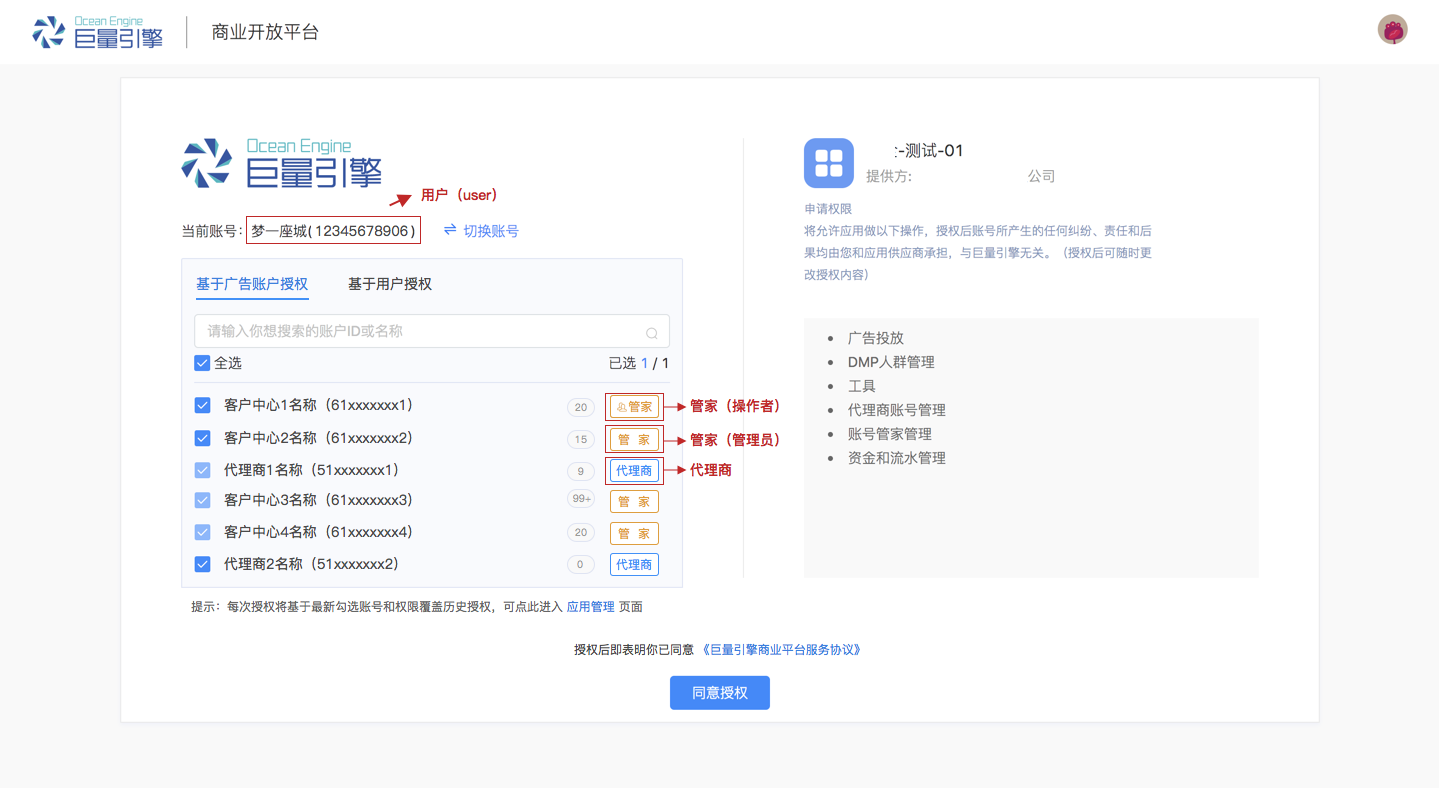The image size is (1439, 788).
Task: Click the 提供方 provider label
Action: coord(889,176)
